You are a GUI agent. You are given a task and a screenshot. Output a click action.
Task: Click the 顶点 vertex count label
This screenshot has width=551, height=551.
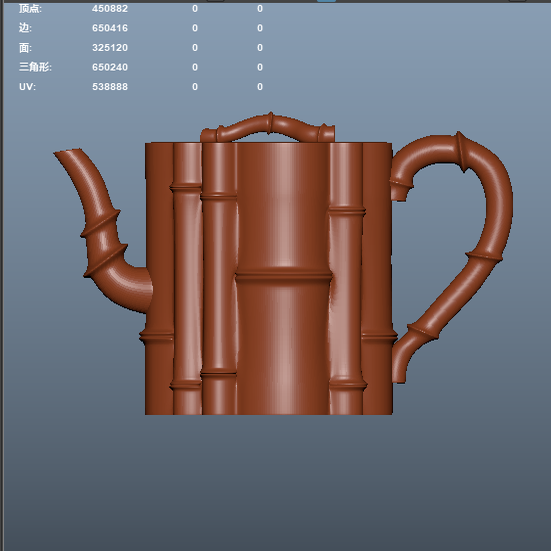point(30,8)
